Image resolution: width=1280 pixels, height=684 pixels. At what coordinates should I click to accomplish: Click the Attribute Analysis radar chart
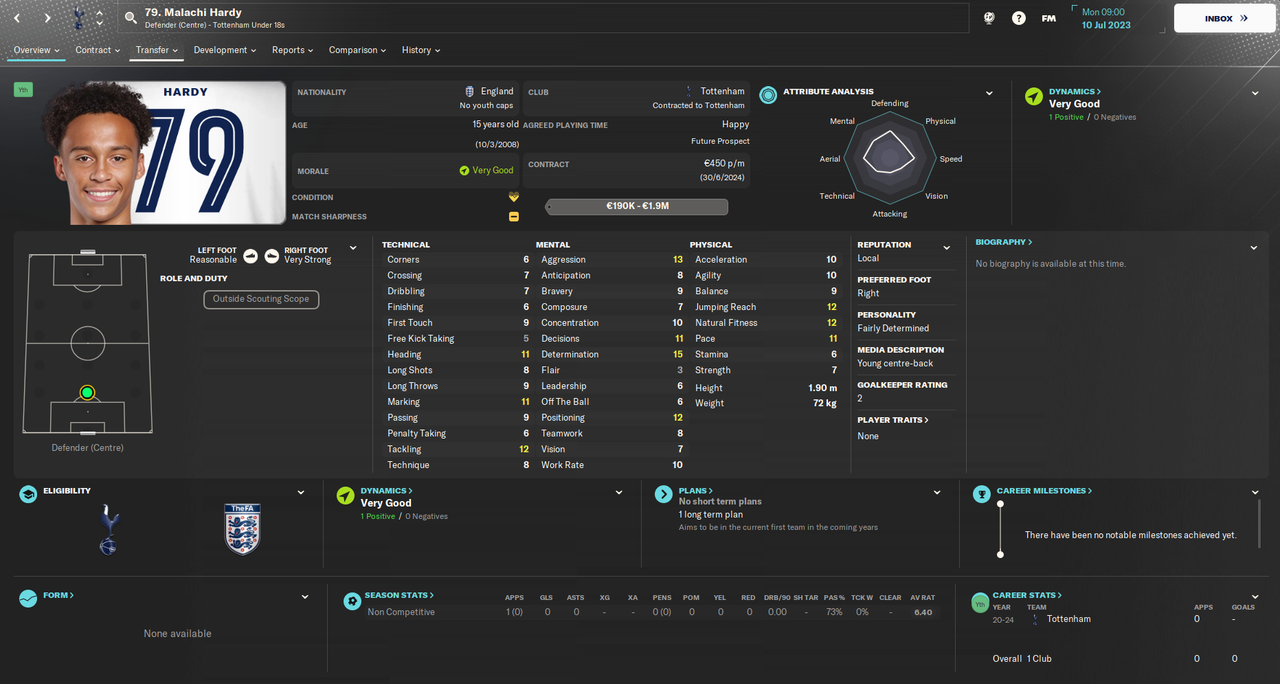(889, 157)
